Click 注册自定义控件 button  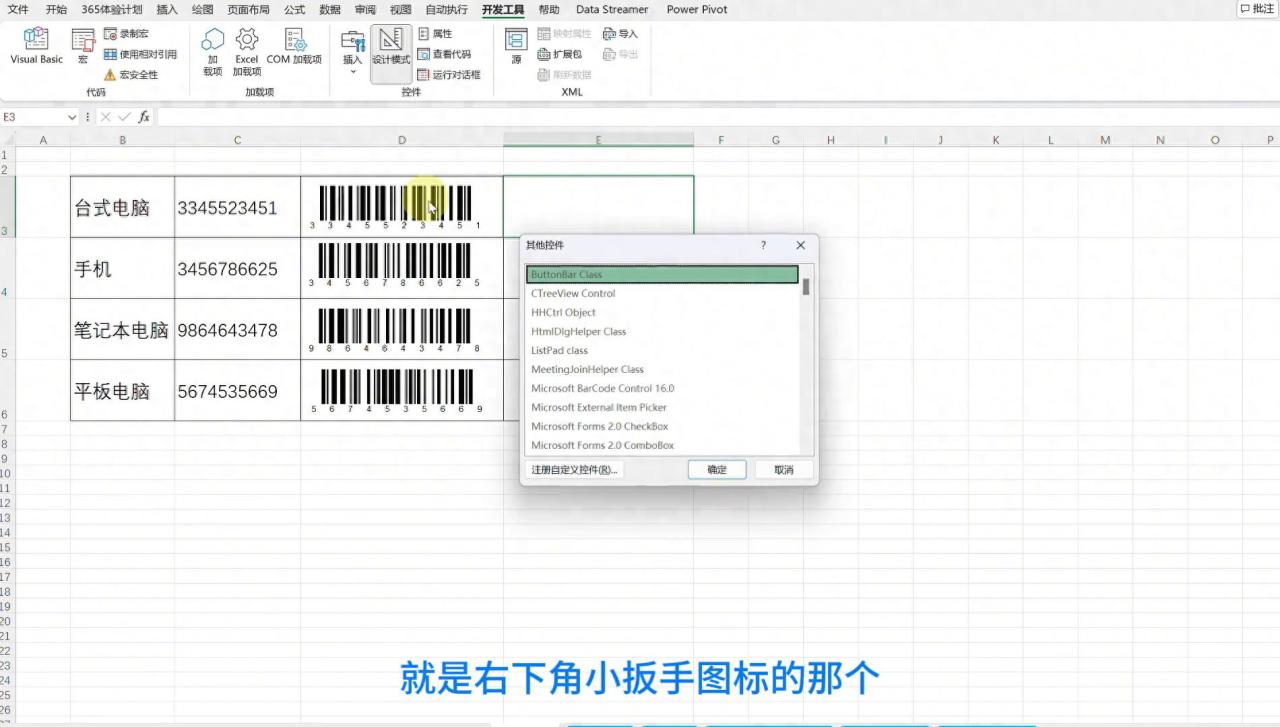[574, 469]
